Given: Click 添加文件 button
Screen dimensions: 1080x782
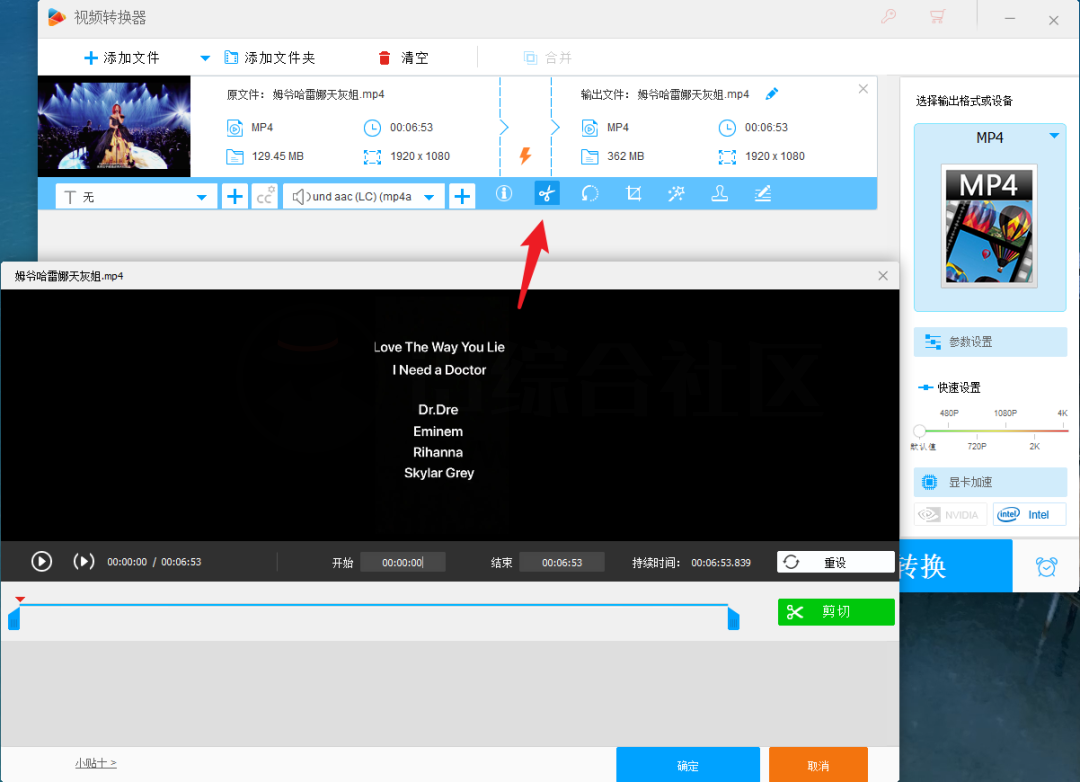Looking at the screenshot, I should tap(121, 59).
